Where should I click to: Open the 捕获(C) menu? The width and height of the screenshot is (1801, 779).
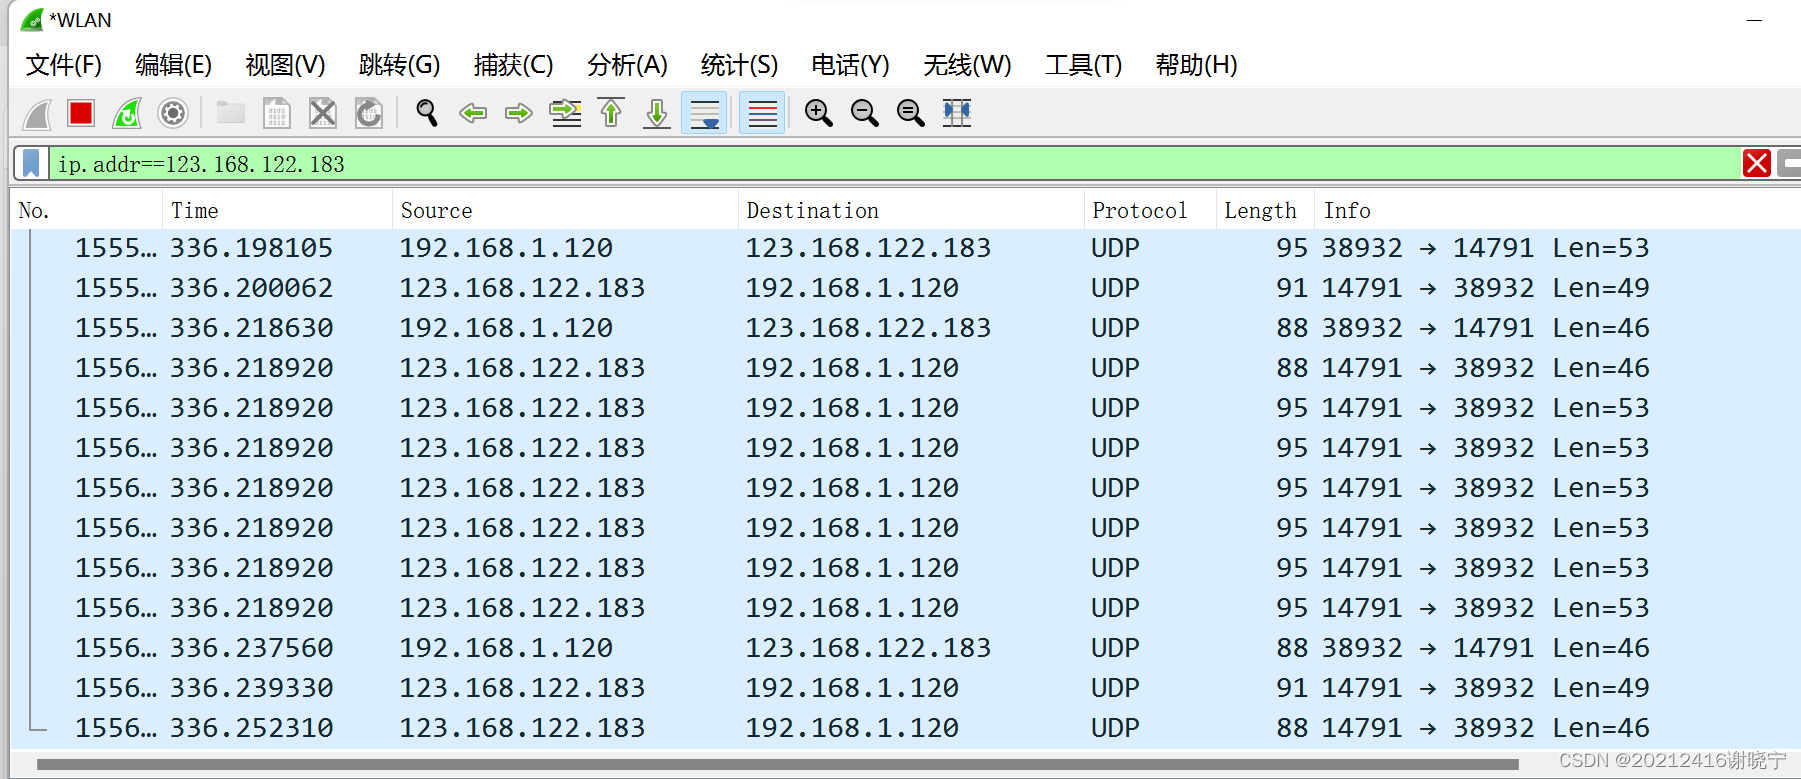[513, 65]
